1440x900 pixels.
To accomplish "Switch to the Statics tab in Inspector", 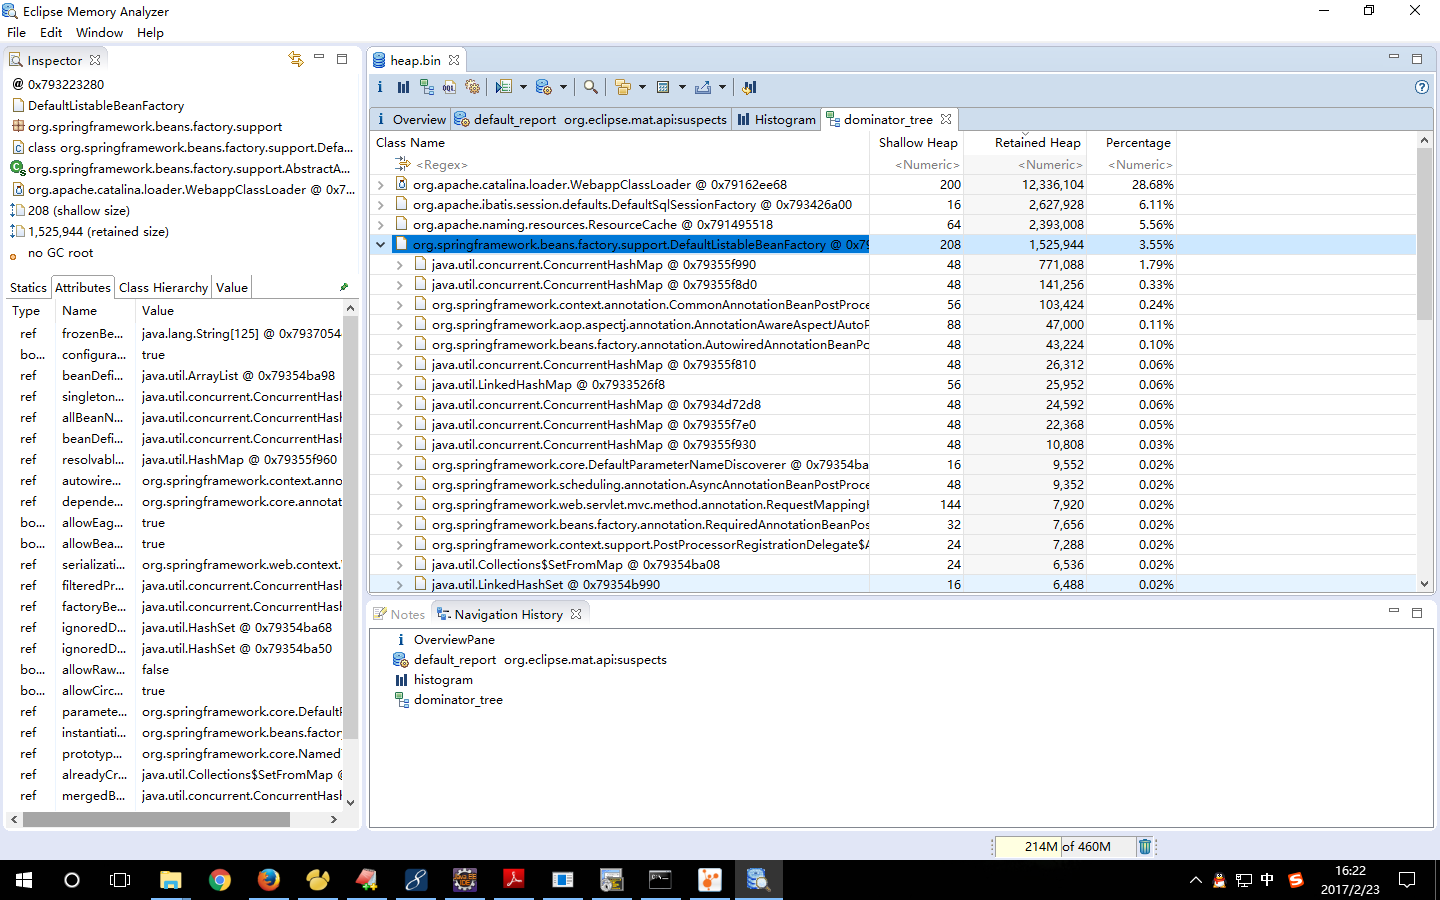I will point(28,287).
